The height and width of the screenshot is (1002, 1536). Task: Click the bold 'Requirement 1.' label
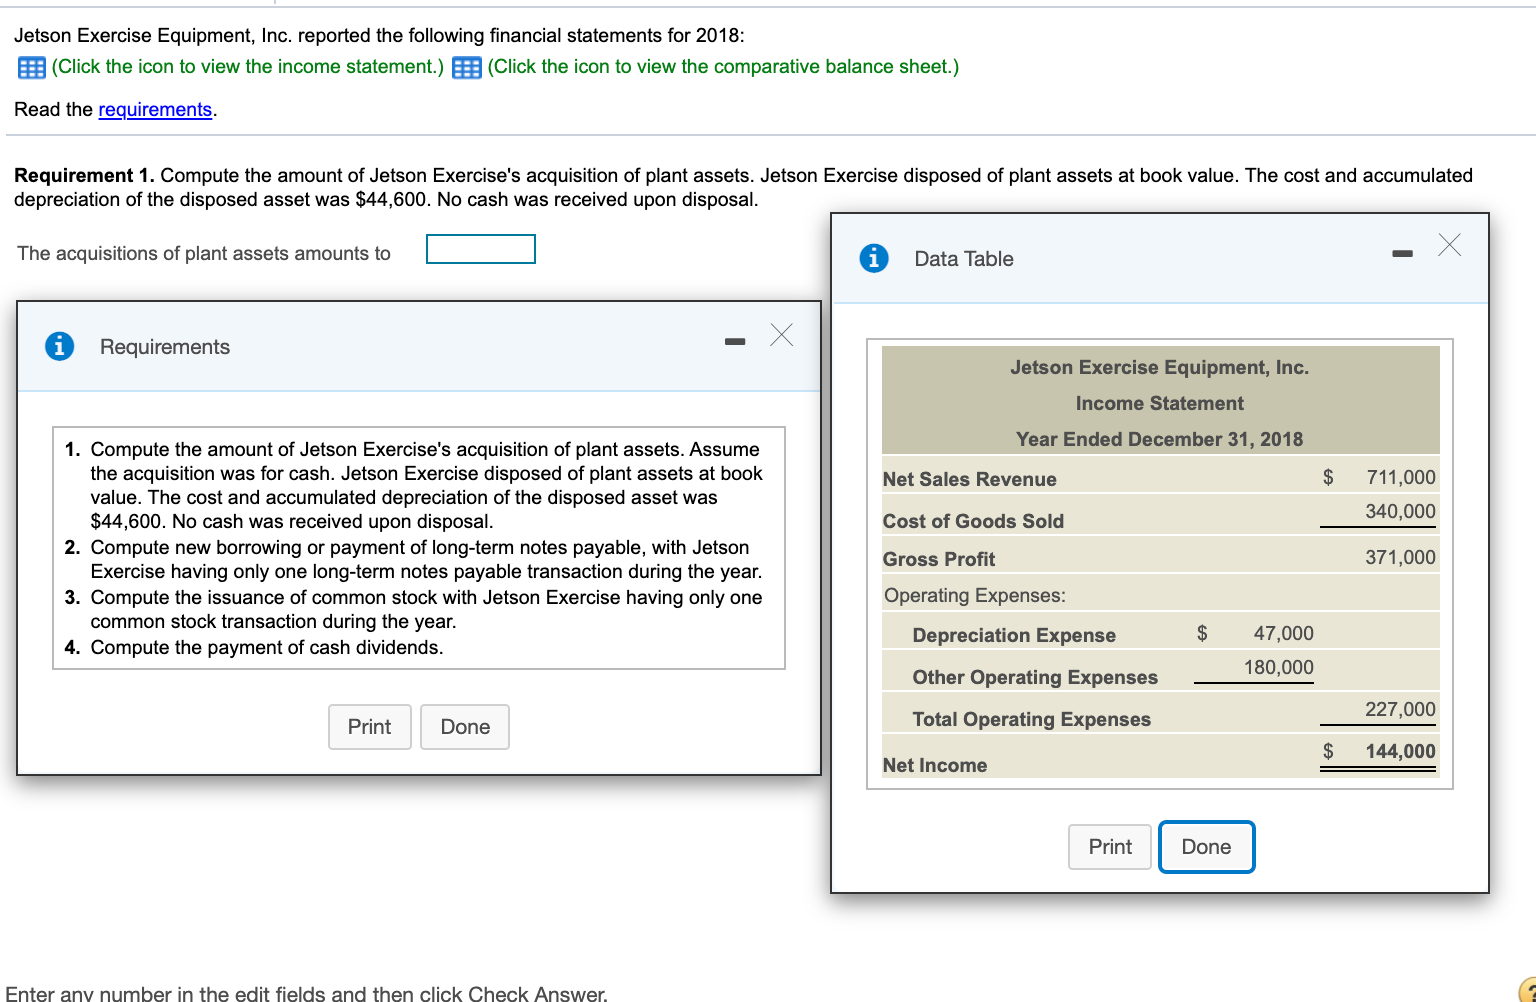pos(84,176)
